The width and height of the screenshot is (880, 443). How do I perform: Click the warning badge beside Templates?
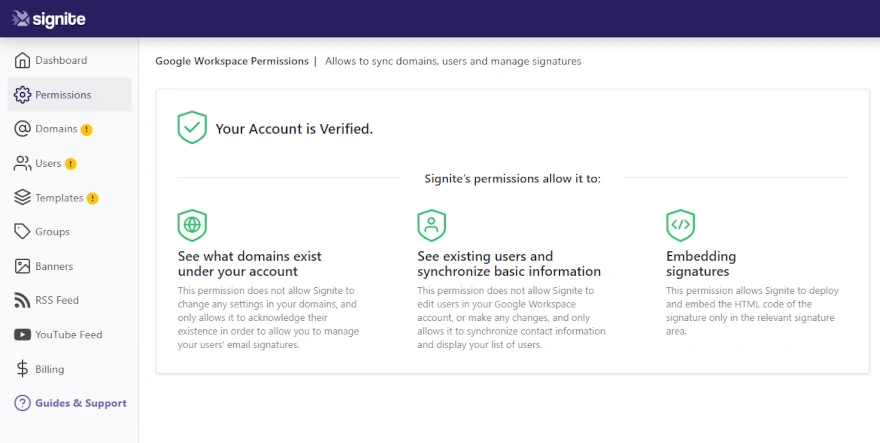coord(93,198)
